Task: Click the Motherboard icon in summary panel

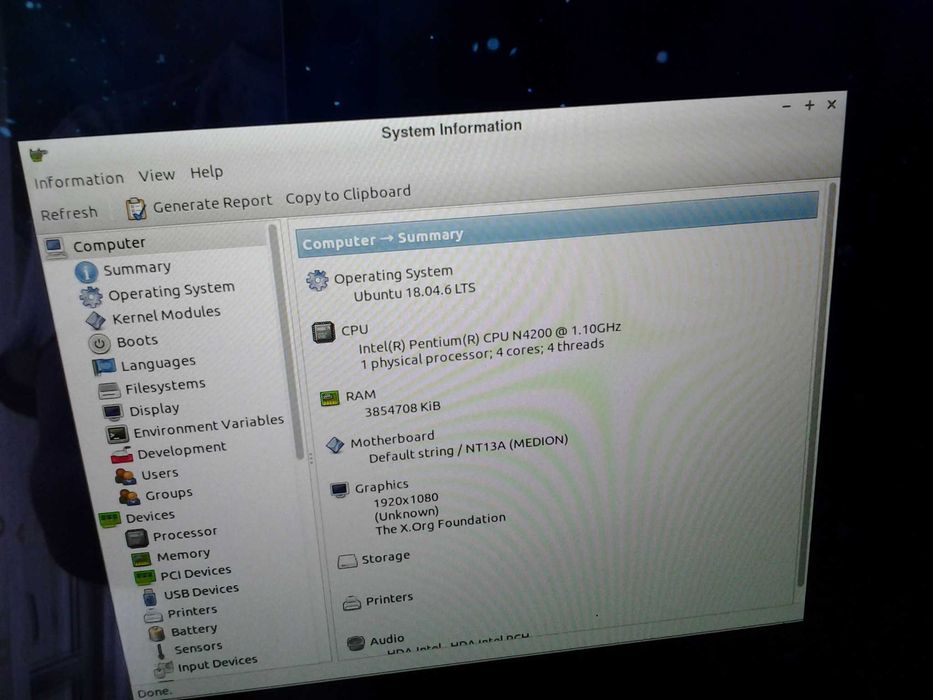Action: [335, 445]
